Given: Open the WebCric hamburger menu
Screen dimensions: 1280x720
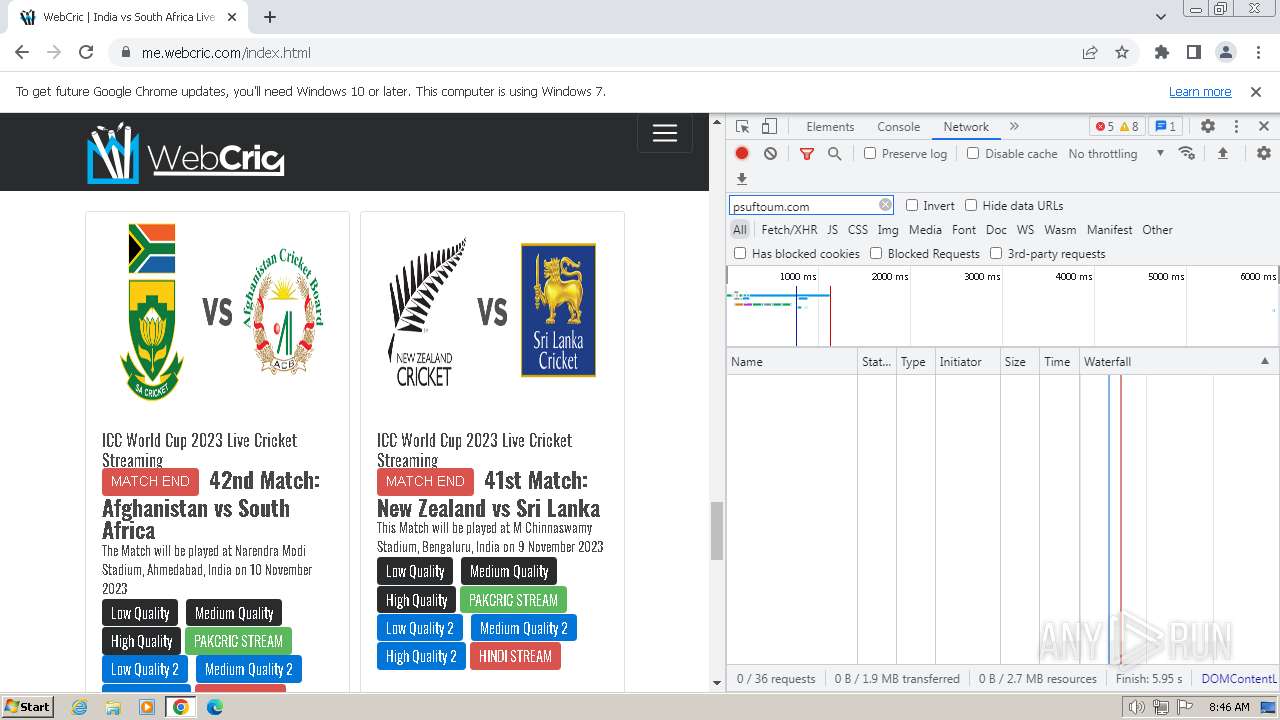Looking at the screenshot, I should click(x=665, y=134).
